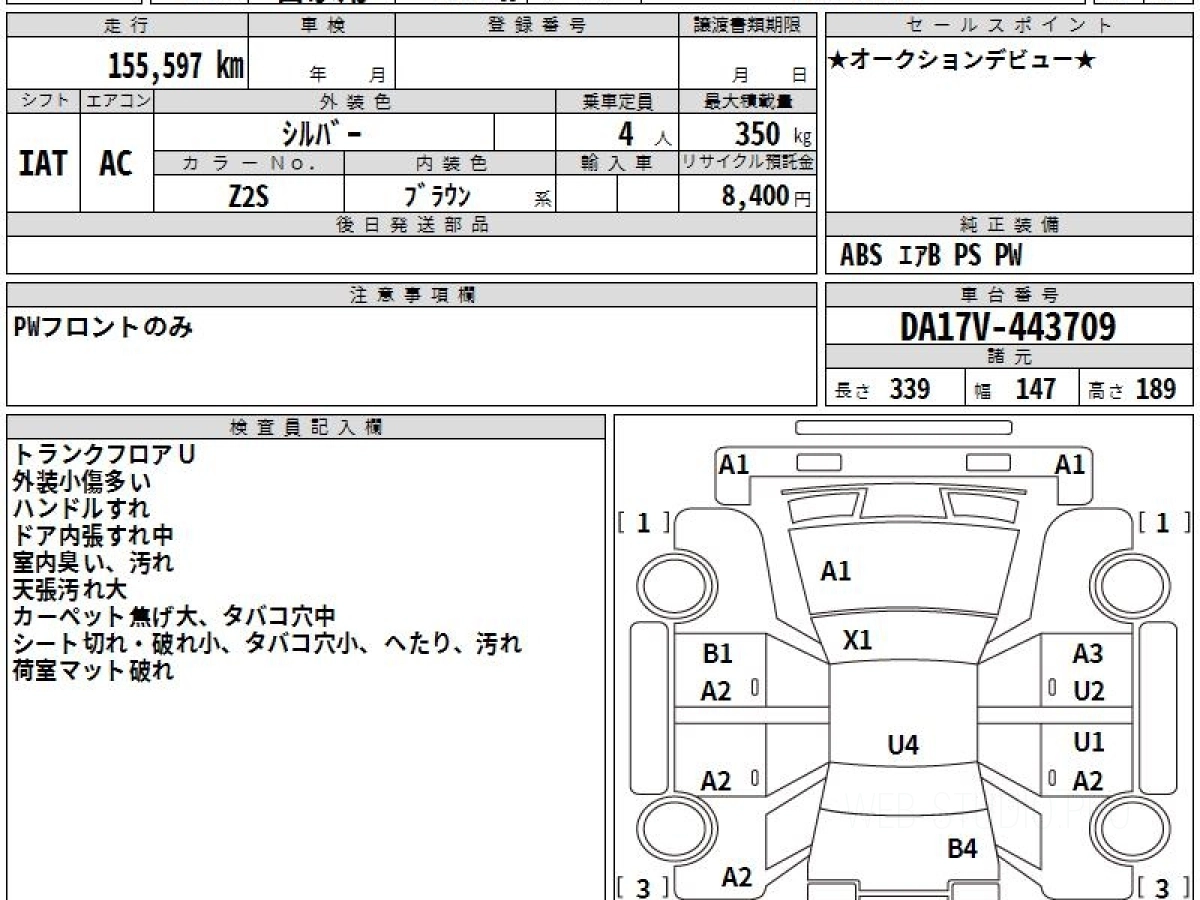Click the PWフロントのみ notice text

(104, 327)
